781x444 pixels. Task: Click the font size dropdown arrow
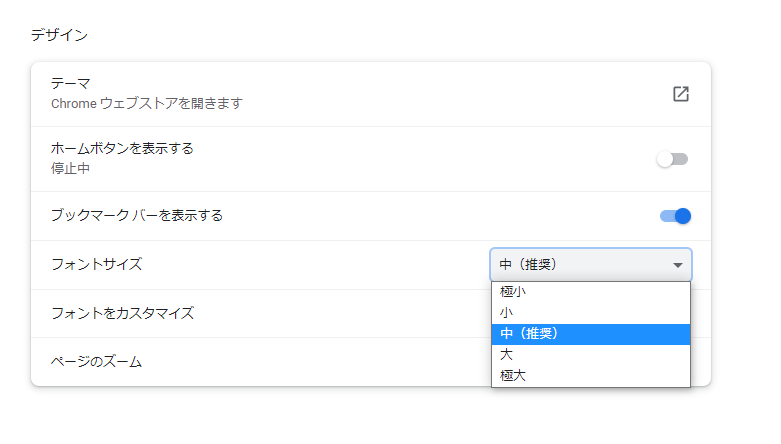pos(677,265)
